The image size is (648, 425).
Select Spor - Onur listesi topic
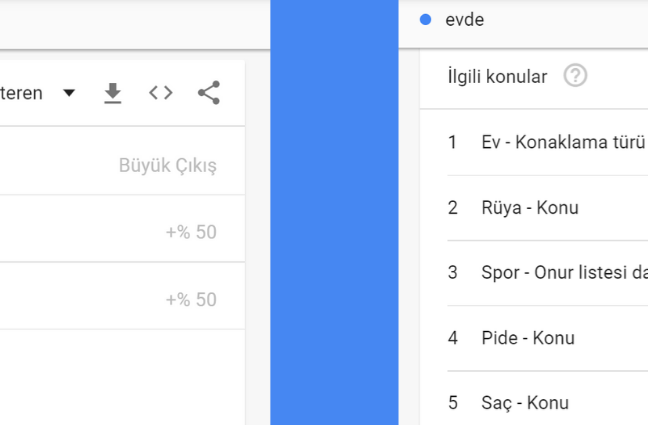(x=565, y=272)
